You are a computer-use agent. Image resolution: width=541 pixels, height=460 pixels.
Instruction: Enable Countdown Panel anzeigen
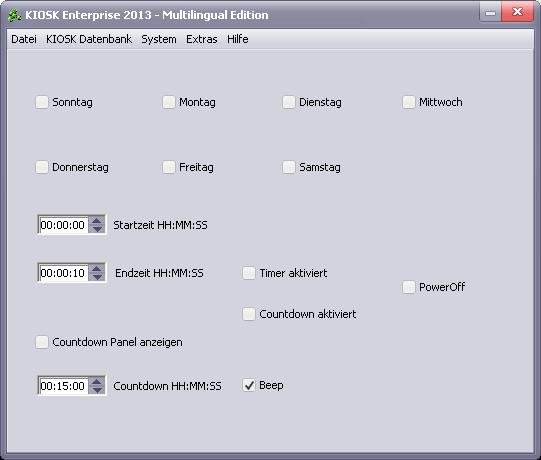point(42,342)
